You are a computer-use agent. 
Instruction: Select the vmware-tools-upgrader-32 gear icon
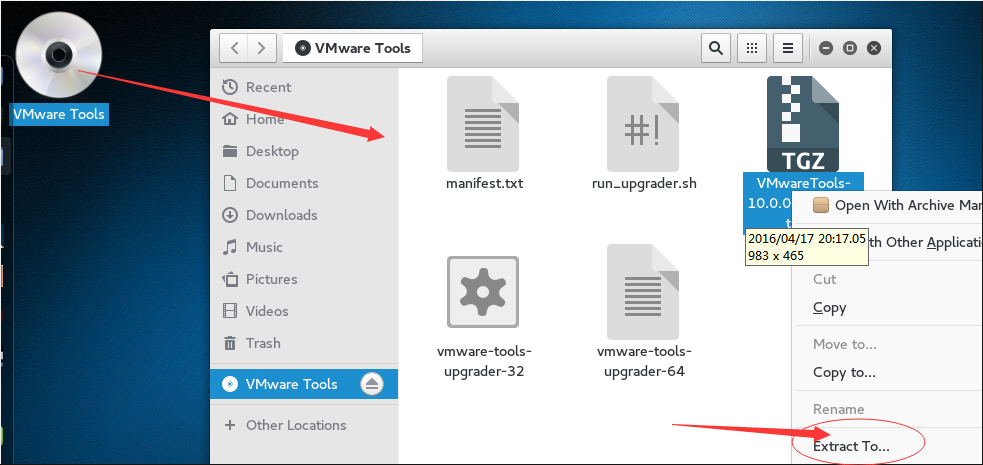(483, 291)
